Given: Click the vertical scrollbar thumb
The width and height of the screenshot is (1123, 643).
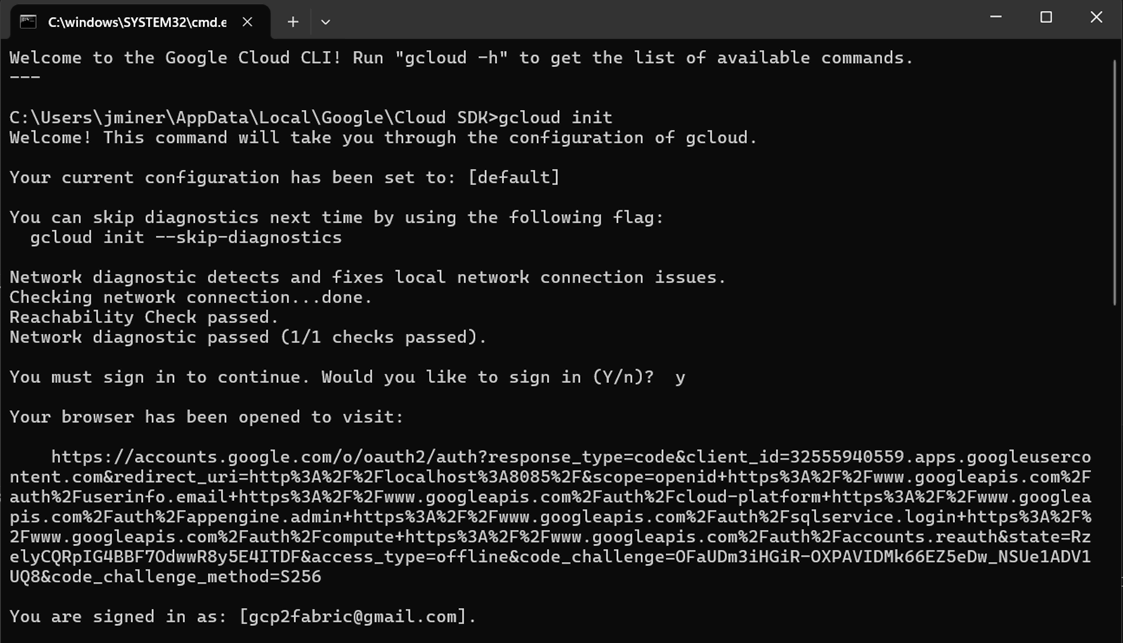Looking at the screenshot, I should (x=1115, y=180).
